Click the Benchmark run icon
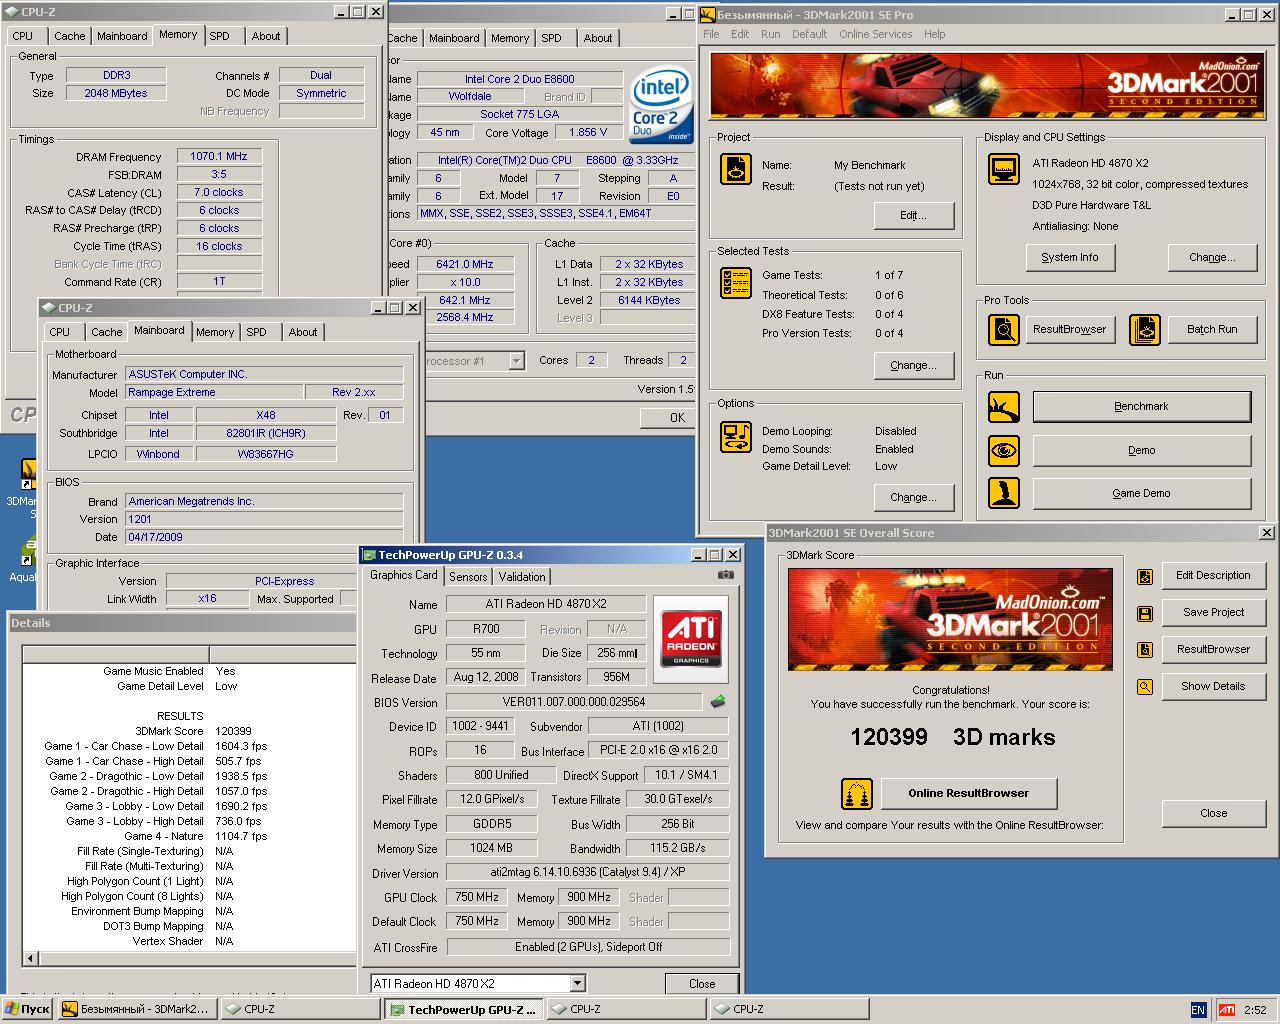1280x1024 pixels. coord(1003,407)
